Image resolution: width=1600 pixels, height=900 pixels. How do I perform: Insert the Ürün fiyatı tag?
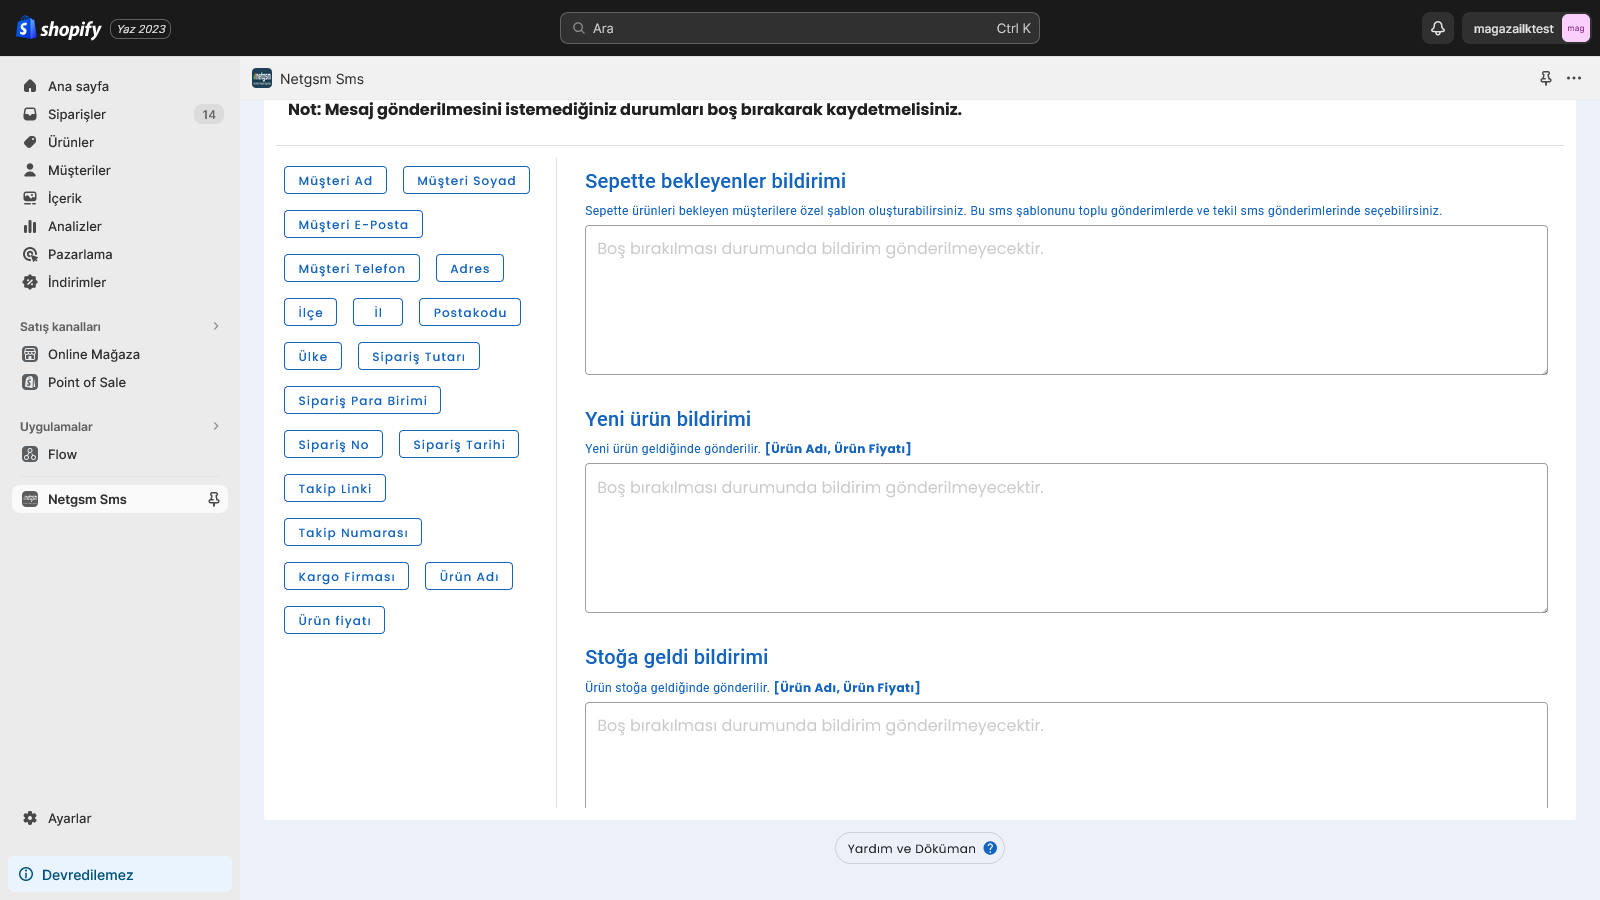coord(334,620)
